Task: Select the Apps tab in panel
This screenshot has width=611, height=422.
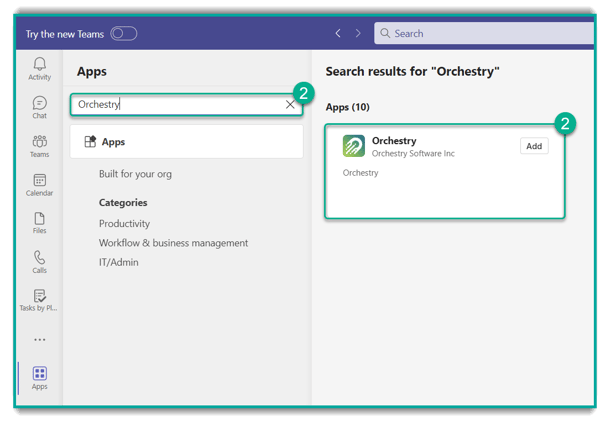Action: 186,142
